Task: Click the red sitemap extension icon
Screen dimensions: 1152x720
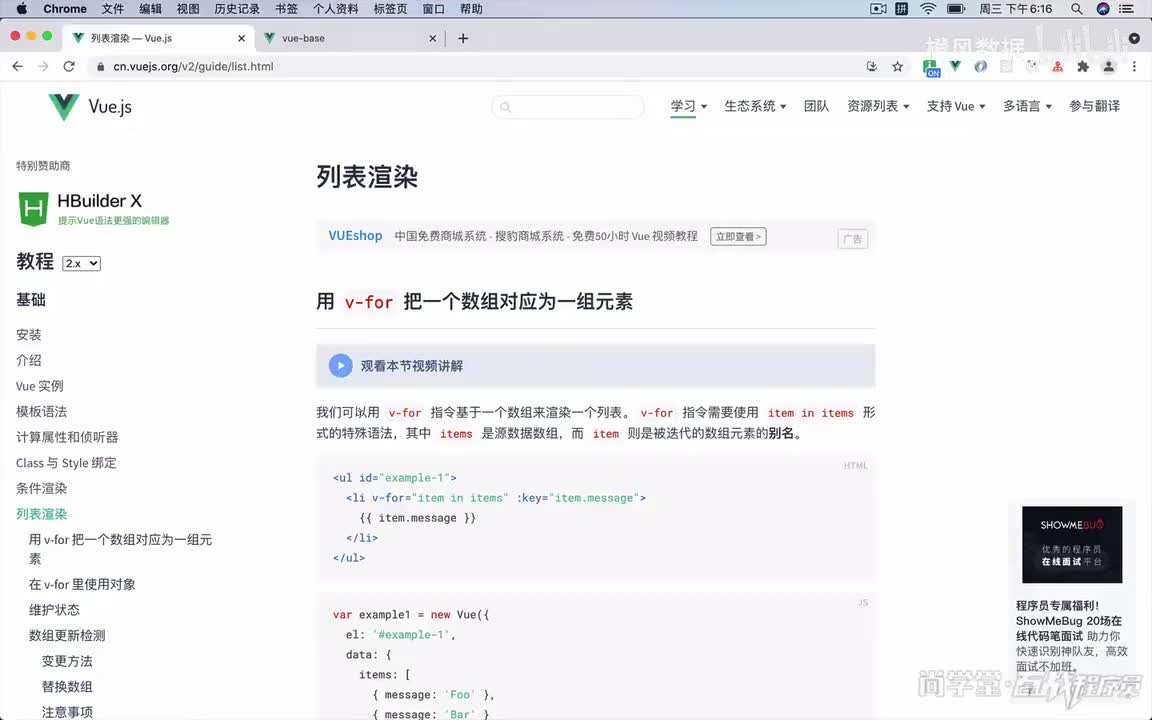Action: (1057, 66)
